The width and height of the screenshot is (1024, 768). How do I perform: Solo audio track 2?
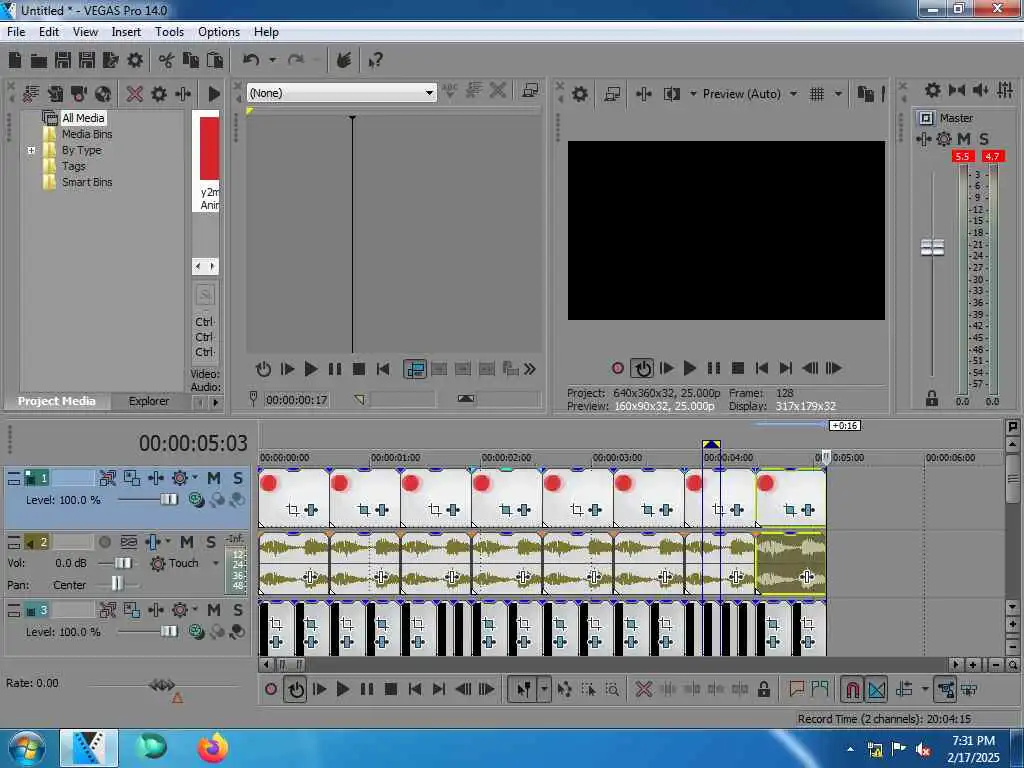(210, 542)
